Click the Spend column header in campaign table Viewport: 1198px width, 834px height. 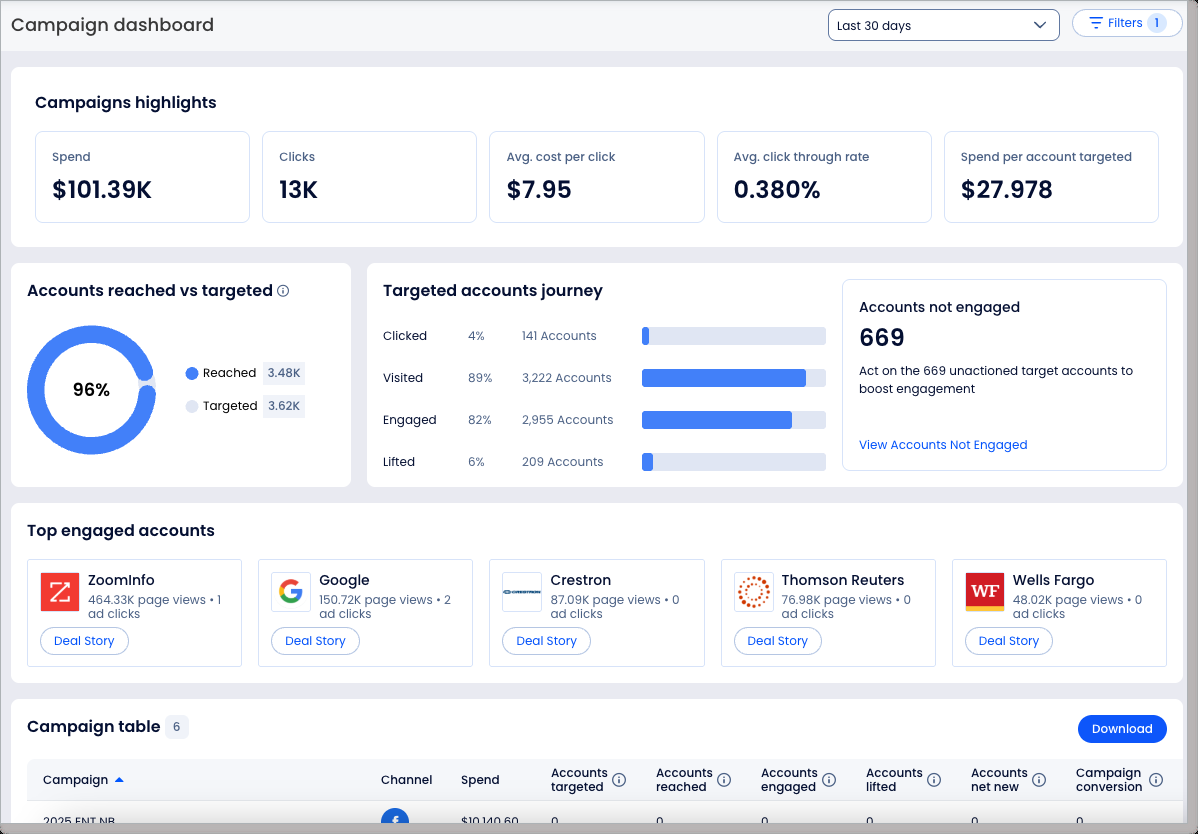[480, 780]
